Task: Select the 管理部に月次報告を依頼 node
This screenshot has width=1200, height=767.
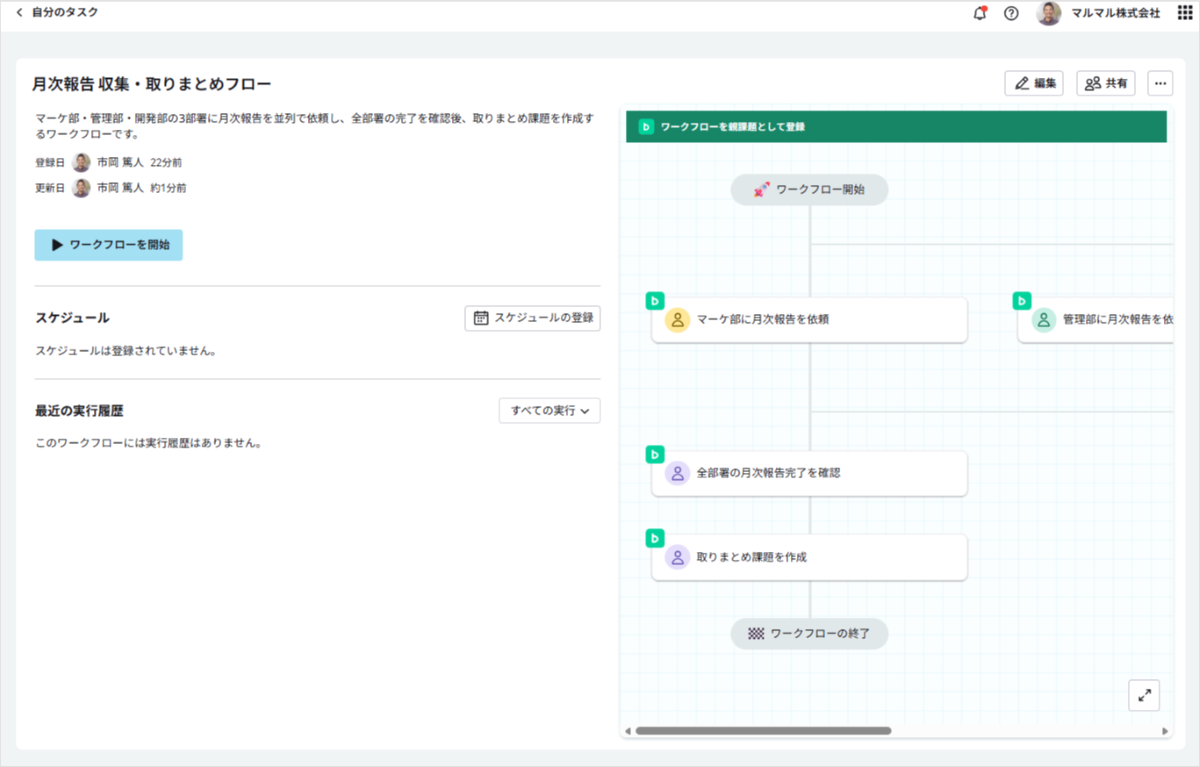Action: pos(1095,320)
